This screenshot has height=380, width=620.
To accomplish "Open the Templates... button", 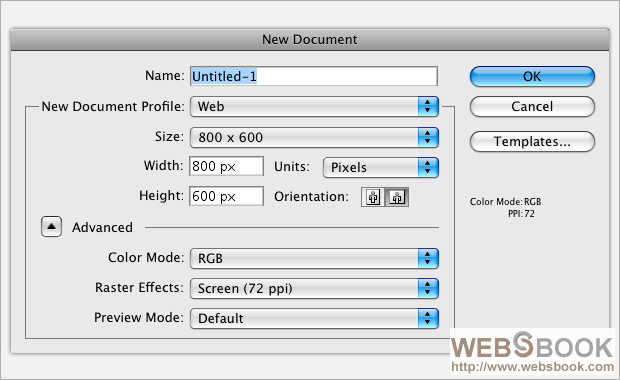I will (x=532, y=142).
